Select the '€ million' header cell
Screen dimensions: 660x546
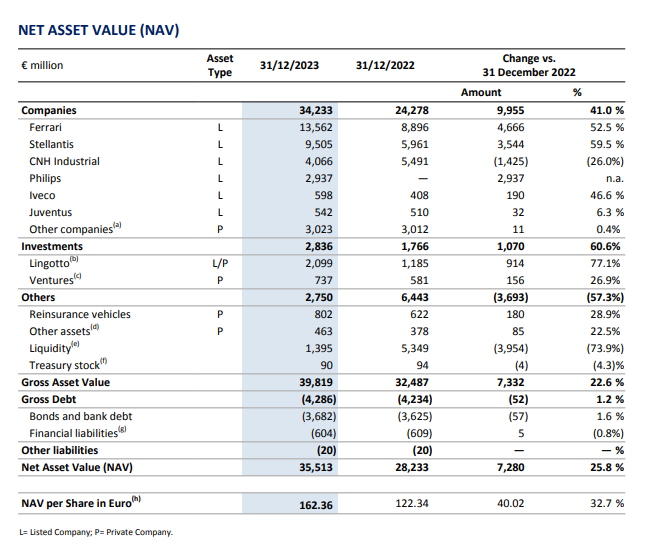coord(42,65)
